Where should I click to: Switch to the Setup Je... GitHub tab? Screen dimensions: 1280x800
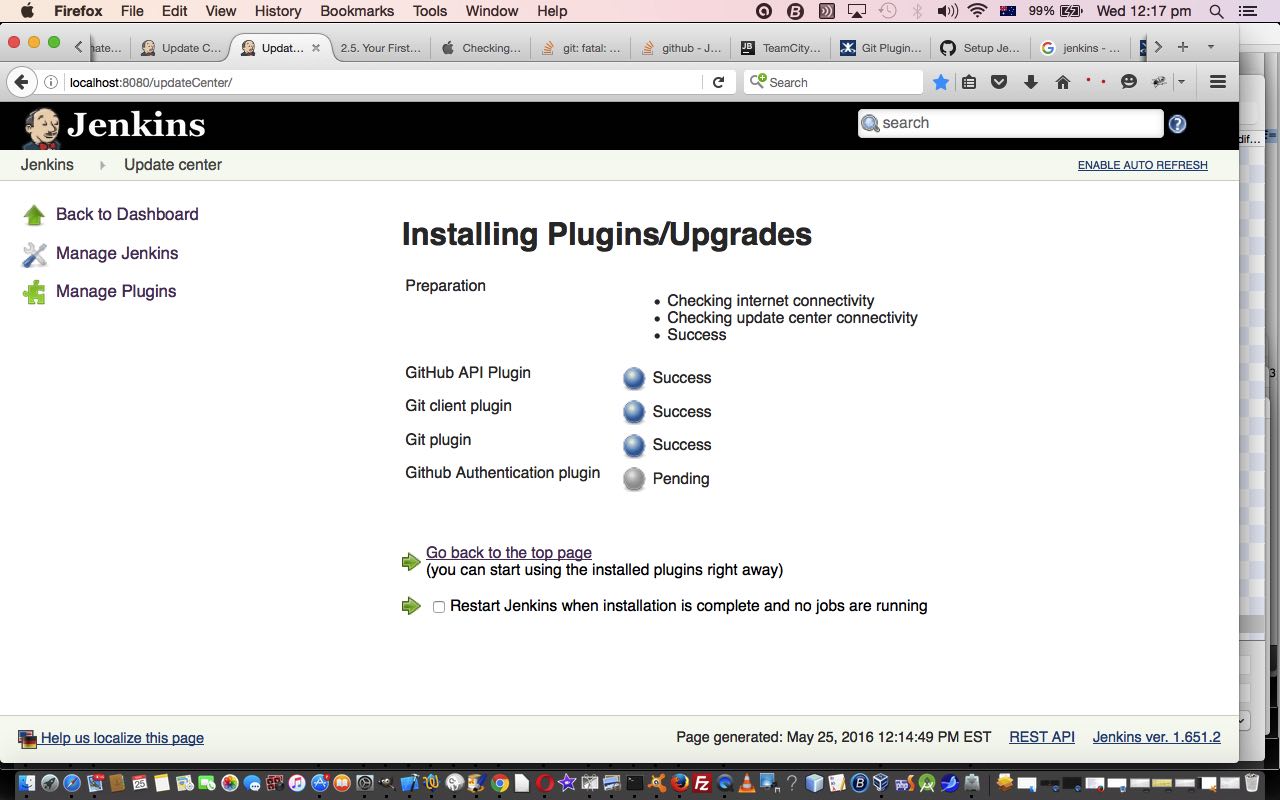[x=980, y=47]
